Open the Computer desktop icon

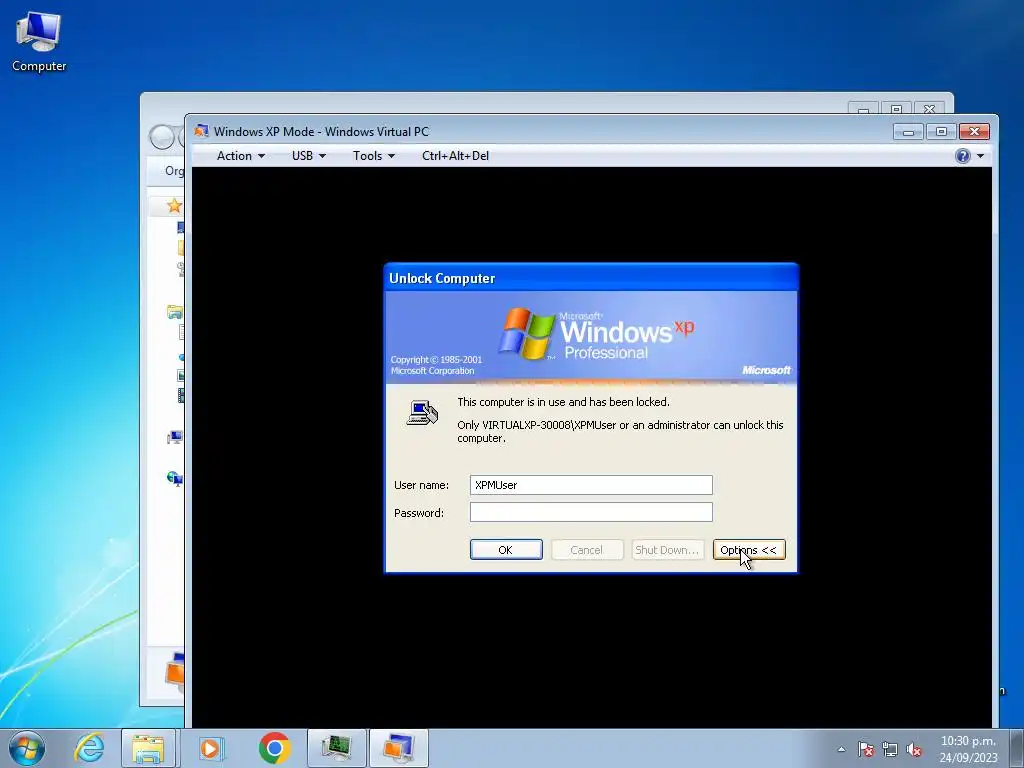[x=39, y=41]
